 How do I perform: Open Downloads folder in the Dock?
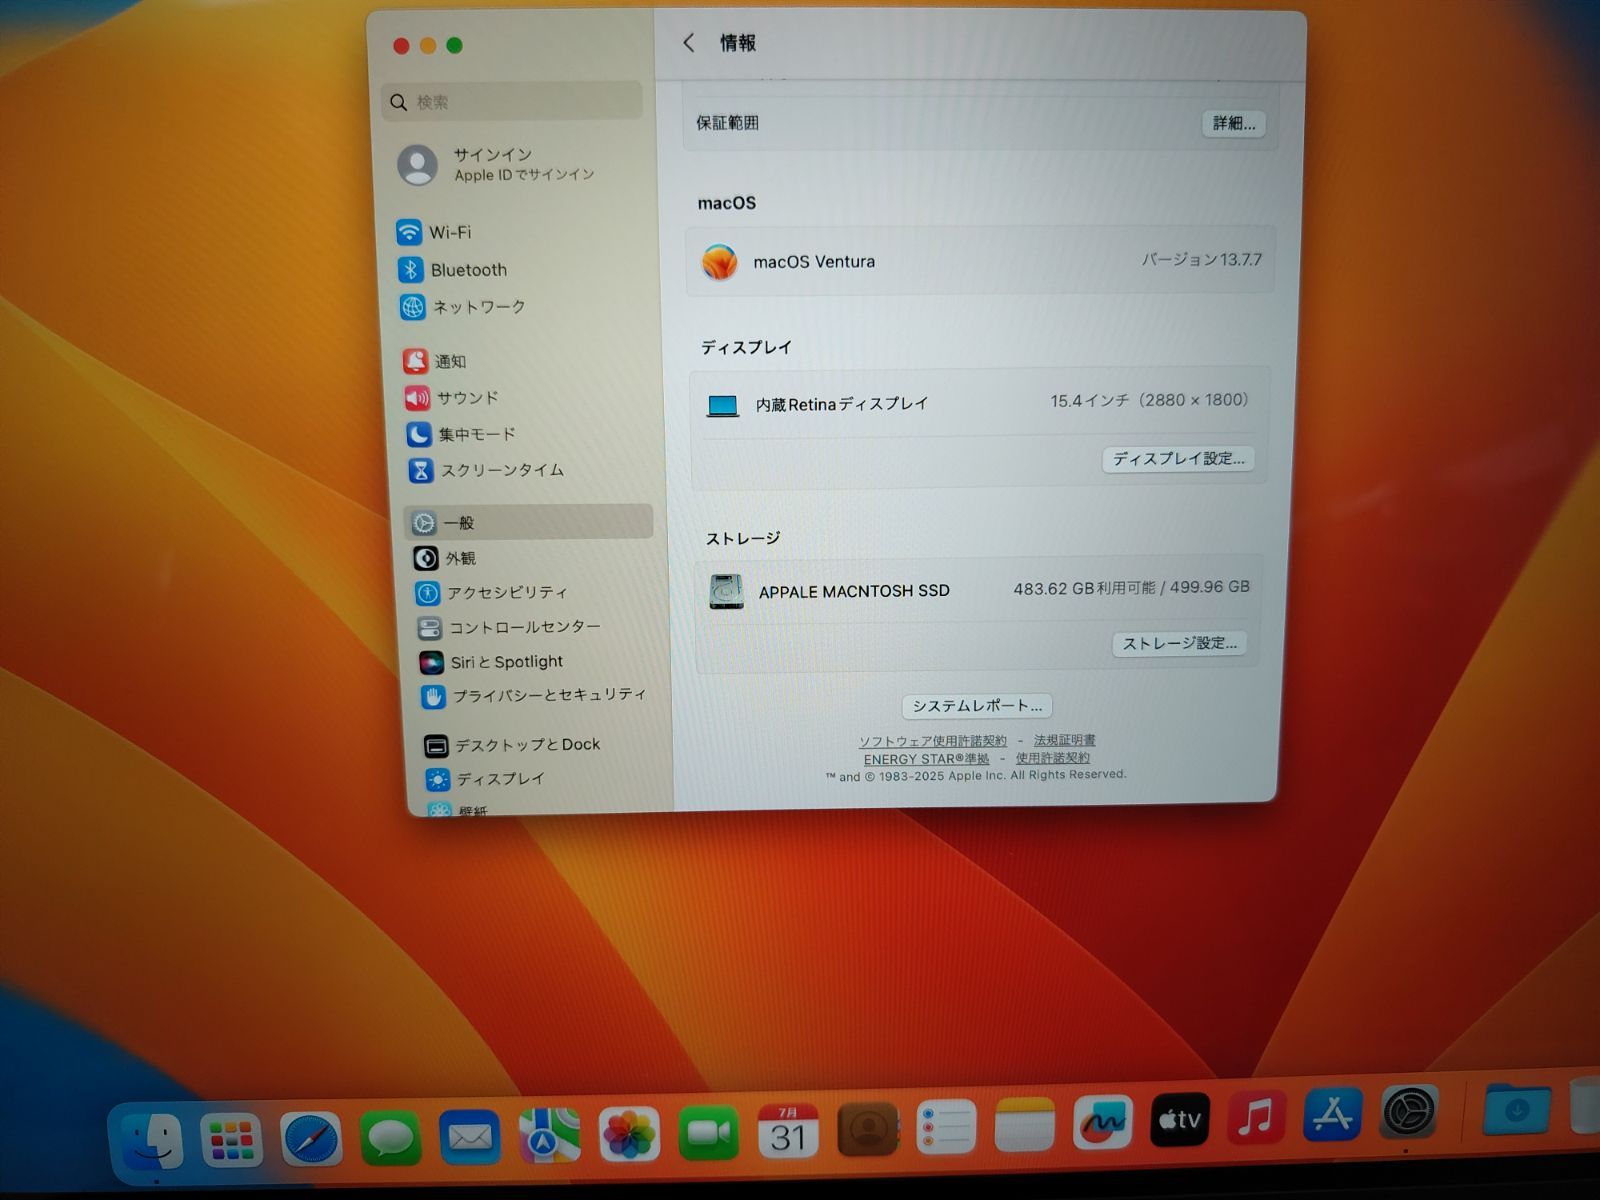1517,1108
